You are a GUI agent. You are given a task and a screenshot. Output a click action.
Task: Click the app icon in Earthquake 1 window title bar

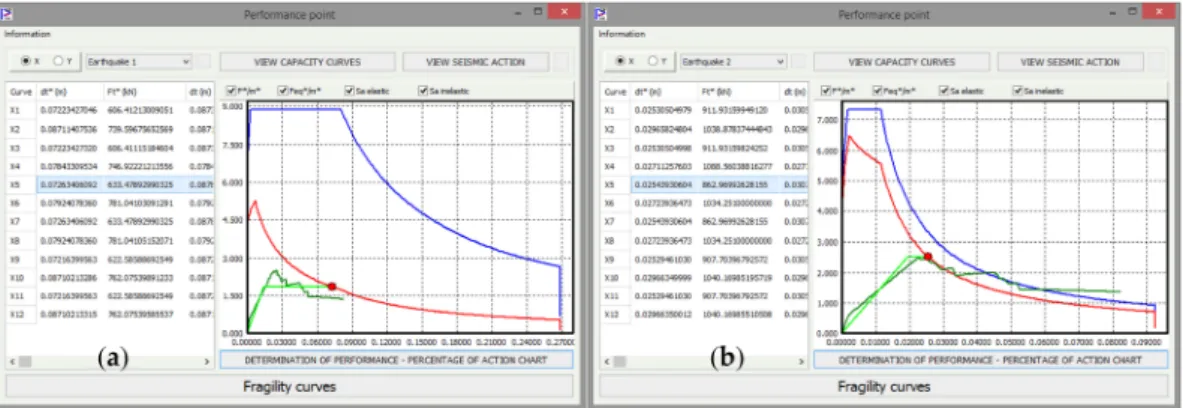point(8,14)
